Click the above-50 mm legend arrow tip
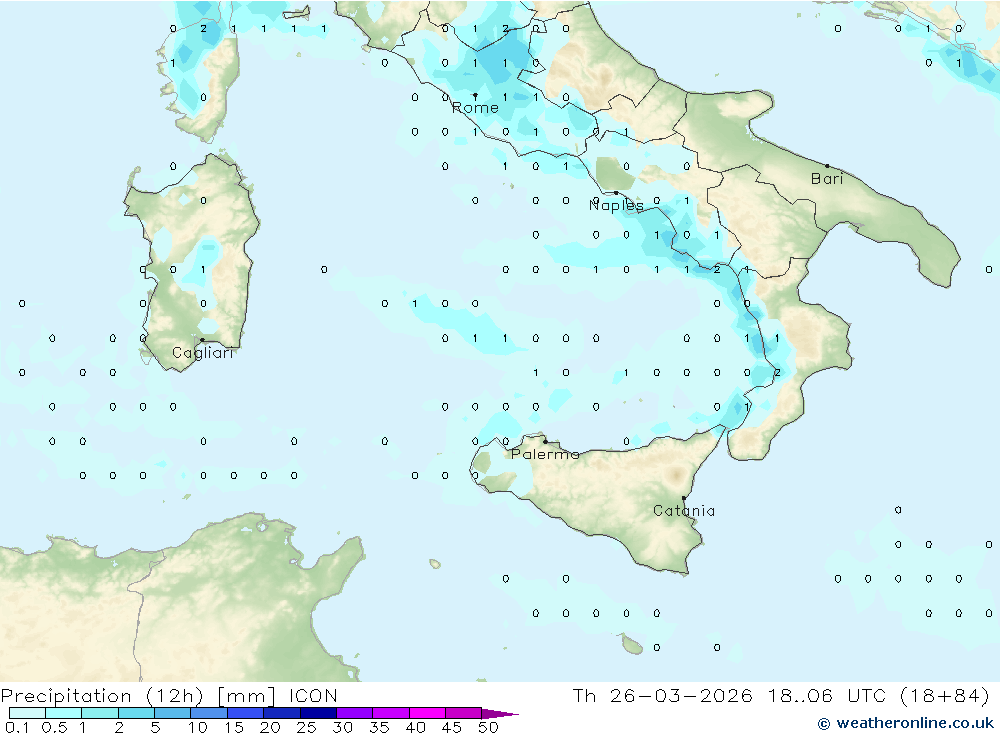The width and height of the screenshot is (1000, 733). pyautogui.click(x=500, y=714)
